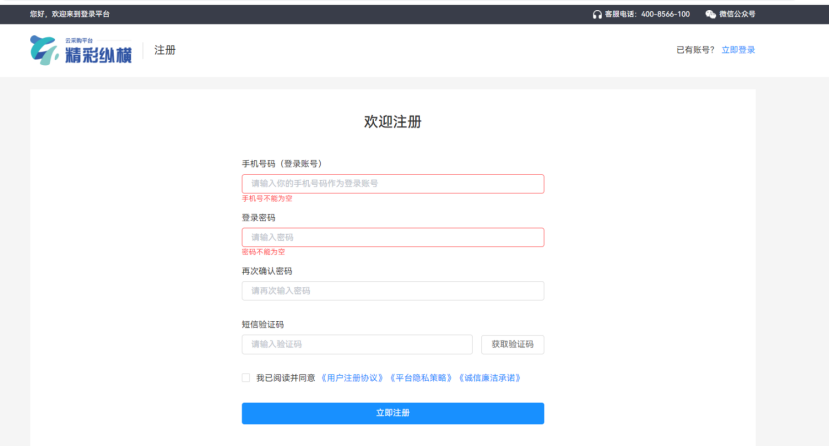Focus the login password input field
830x446 pixels.
pos(393,237)
